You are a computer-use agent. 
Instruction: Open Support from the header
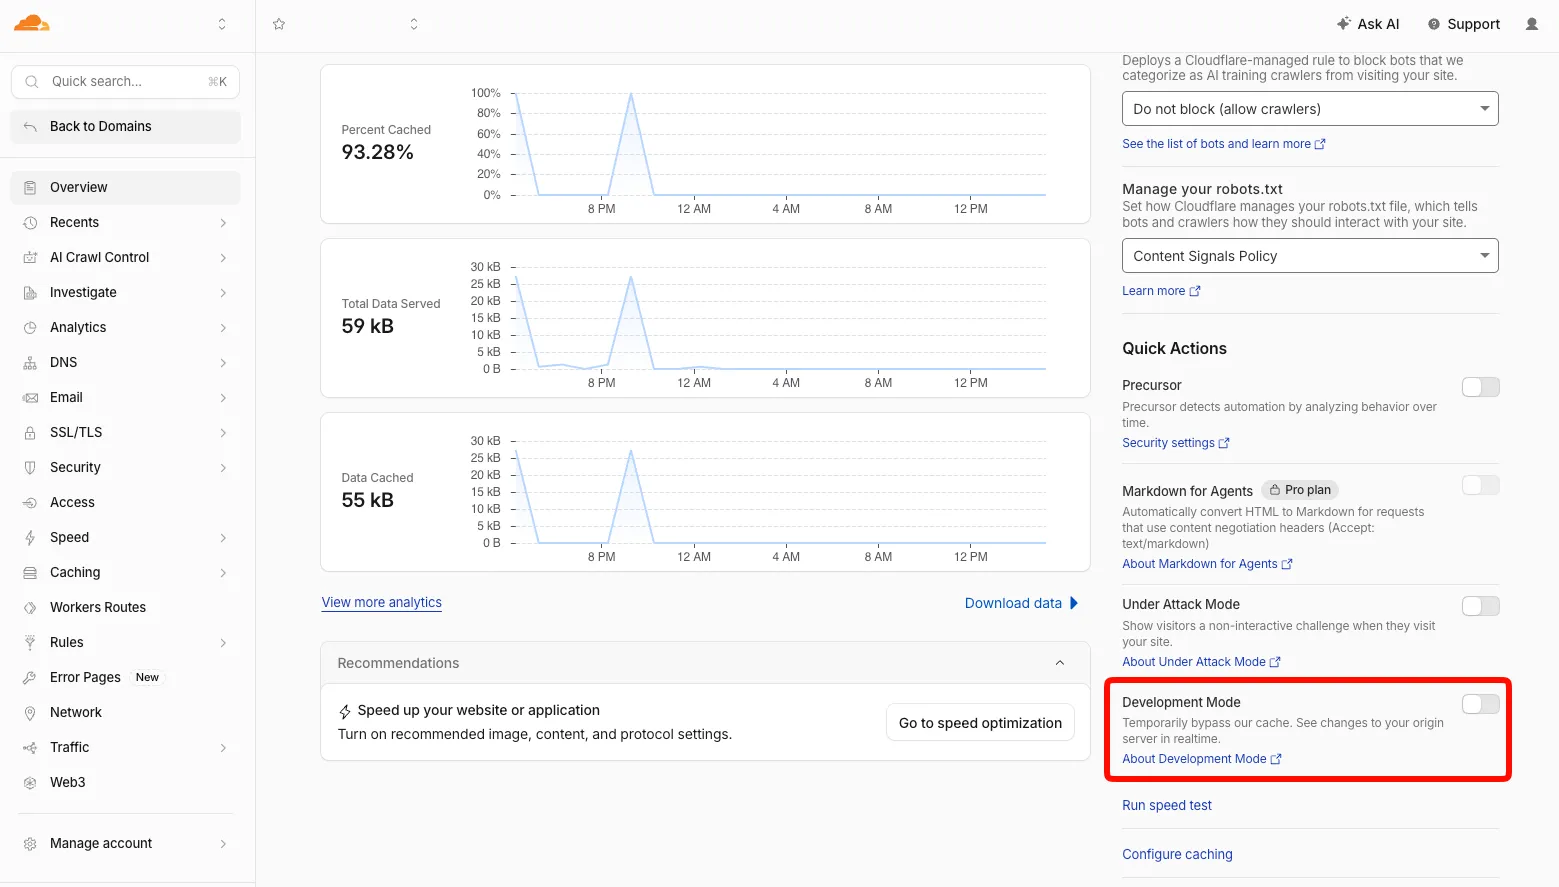(x=1463, y=24)
